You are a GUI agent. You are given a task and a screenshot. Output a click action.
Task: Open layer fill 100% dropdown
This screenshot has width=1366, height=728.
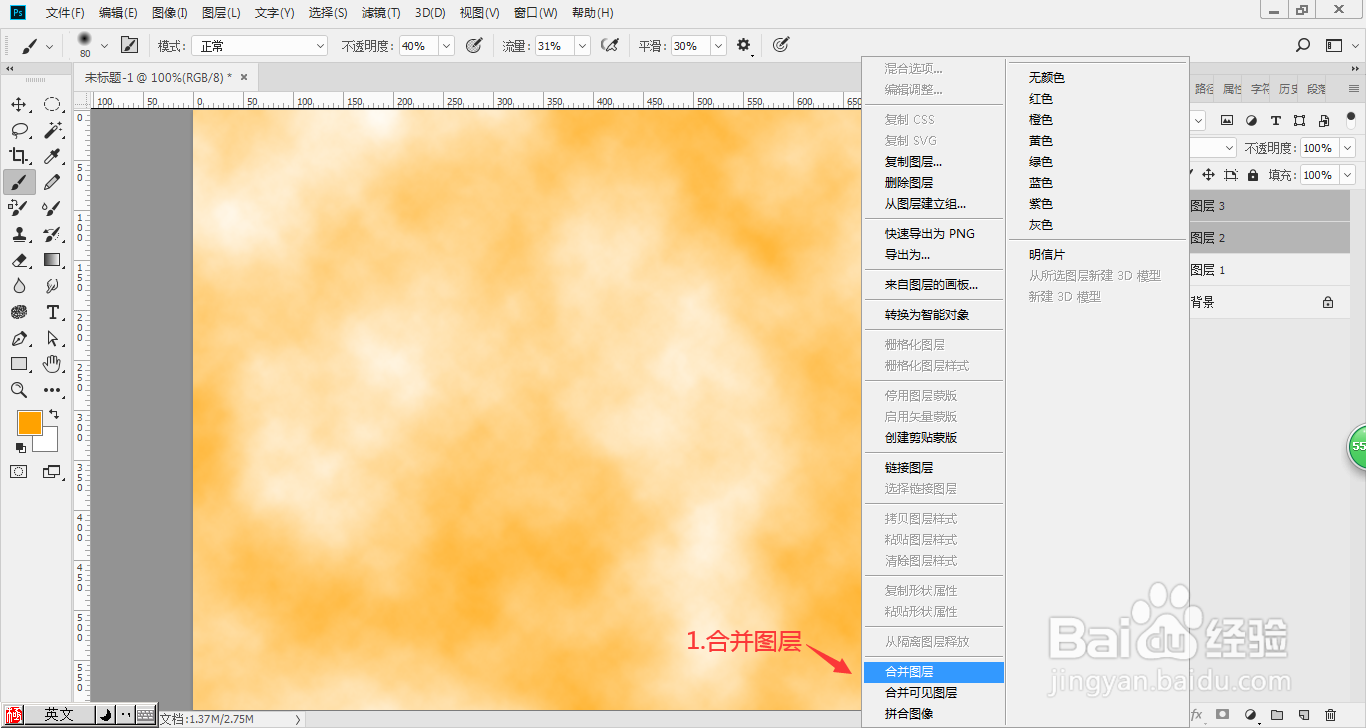(x=1347, y=175)
